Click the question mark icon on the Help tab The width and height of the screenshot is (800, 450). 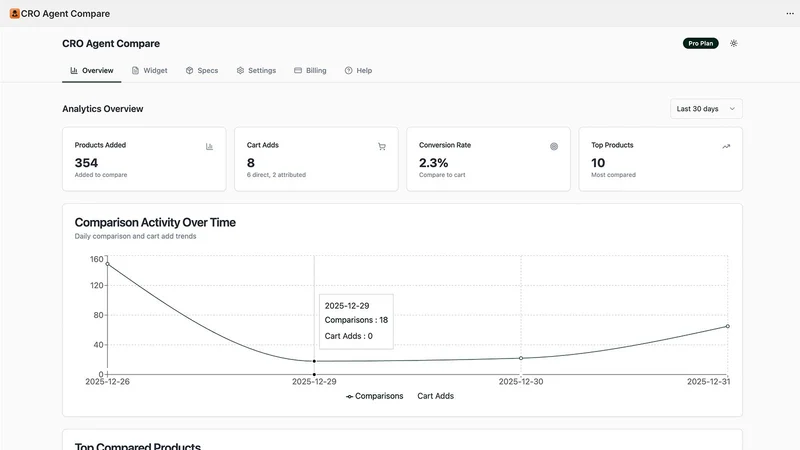click(x=348, y=70)
